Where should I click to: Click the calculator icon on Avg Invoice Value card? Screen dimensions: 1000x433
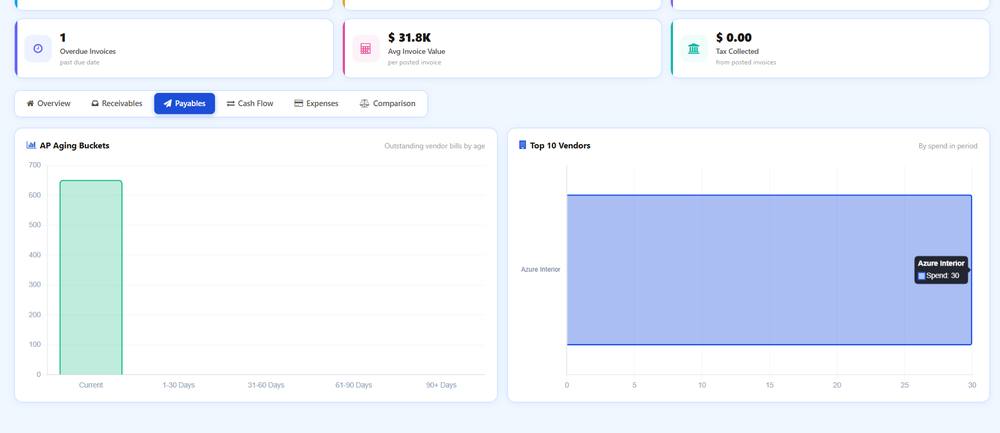click(x=365, y=48)
